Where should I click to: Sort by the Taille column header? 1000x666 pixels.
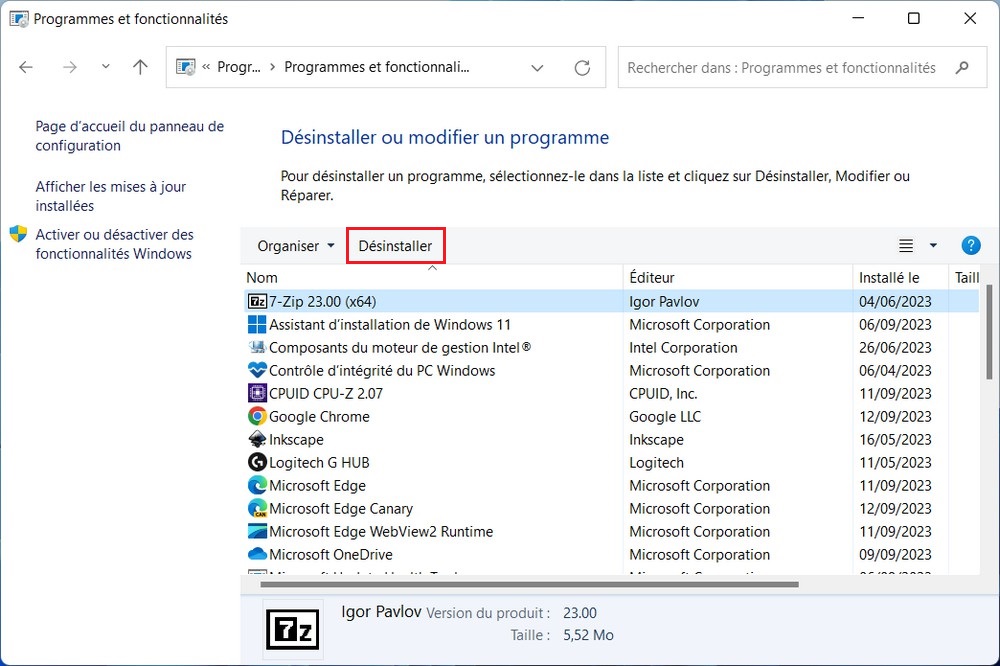(x=966, y=278)
